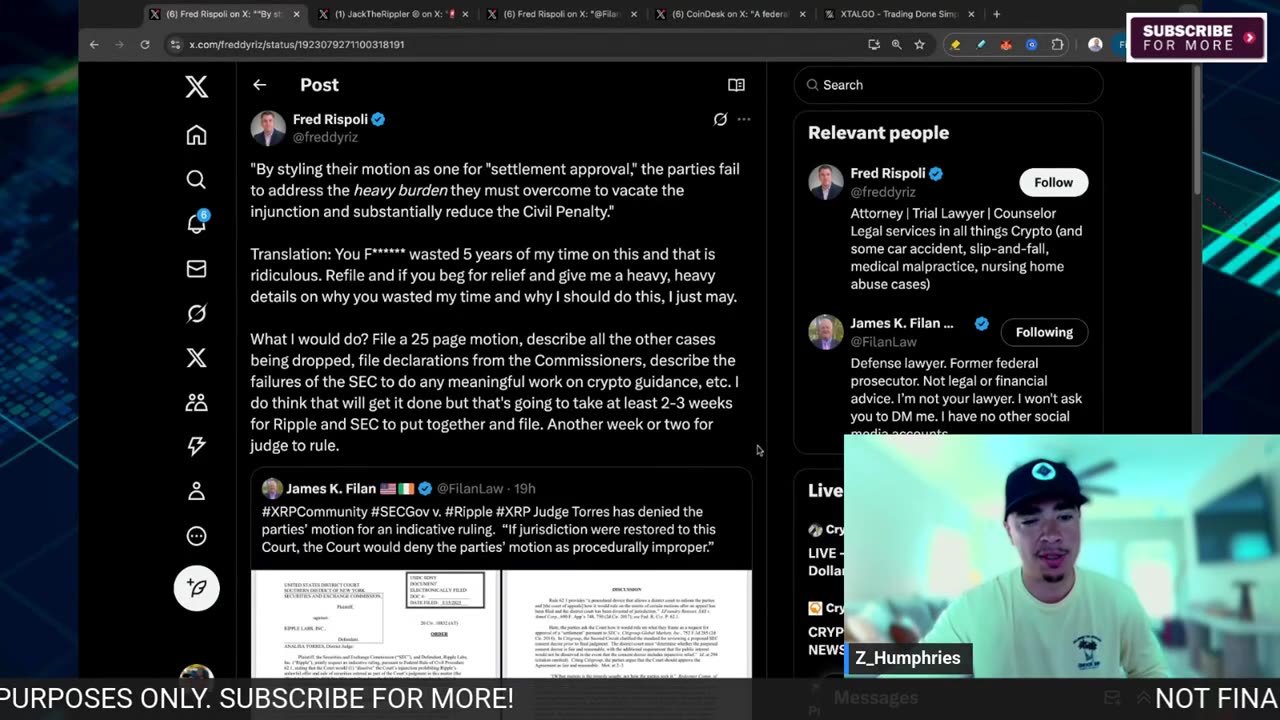The image size is (1280, 720).
Task: Click Grok explain icon on Fred's post
Action: coord(720,119)
